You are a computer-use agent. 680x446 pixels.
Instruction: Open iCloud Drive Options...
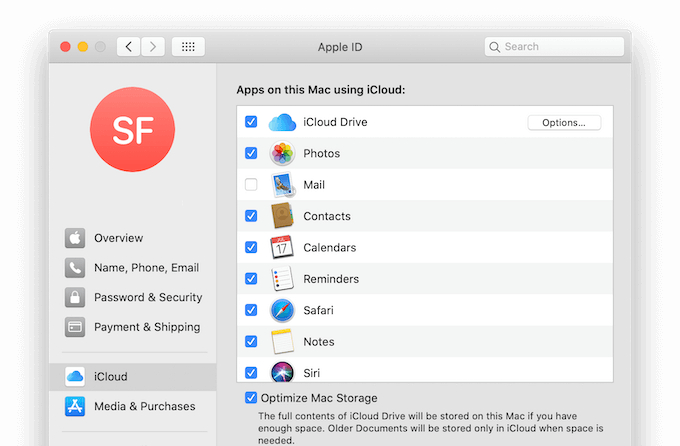(x=564, y=123)
